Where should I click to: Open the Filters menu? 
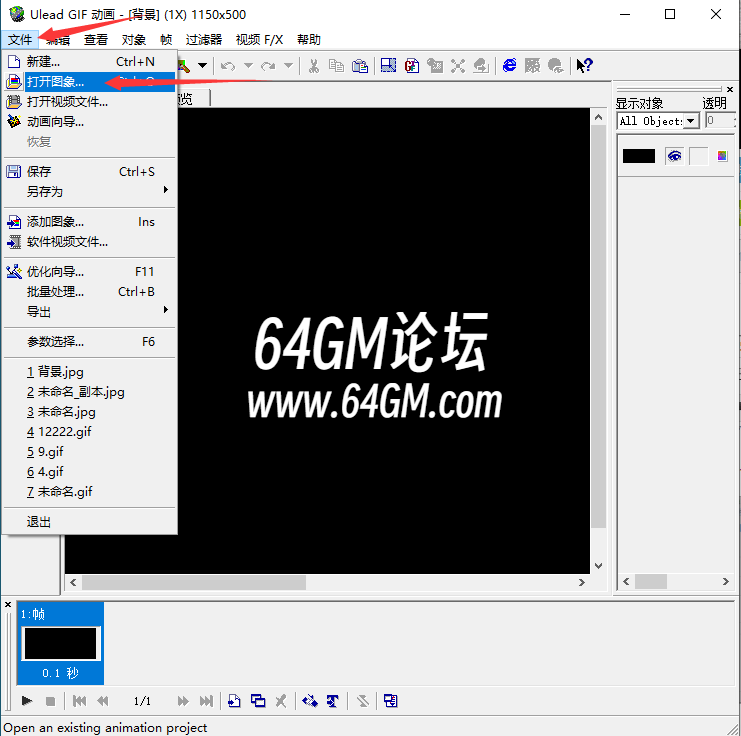[x=204, y=40]
